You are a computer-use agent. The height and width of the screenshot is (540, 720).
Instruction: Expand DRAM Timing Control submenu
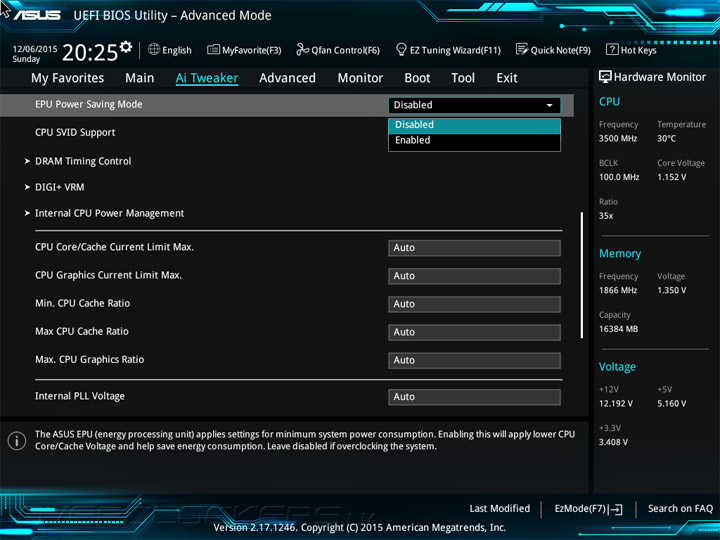(82, 161)
